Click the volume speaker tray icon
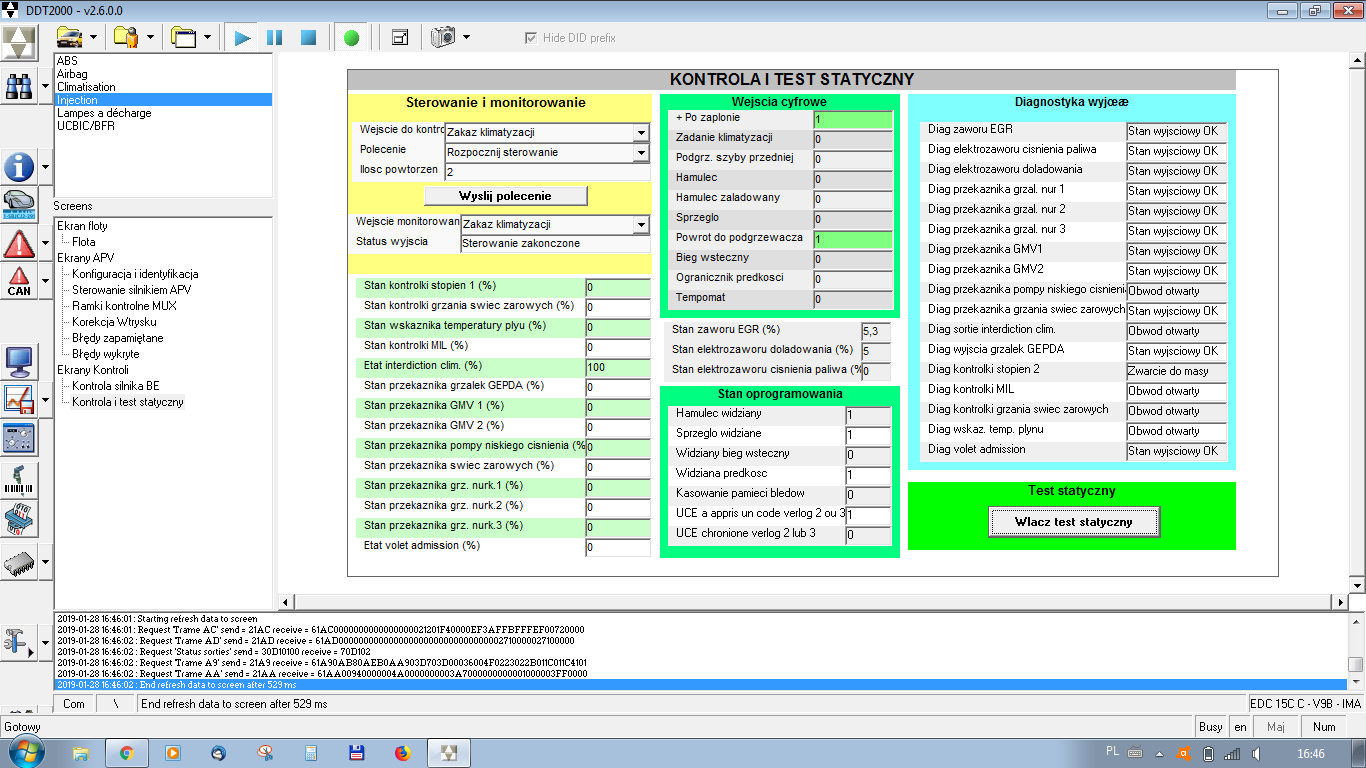This screenshot has width=1366, height=768. (x=1255, y=753)
